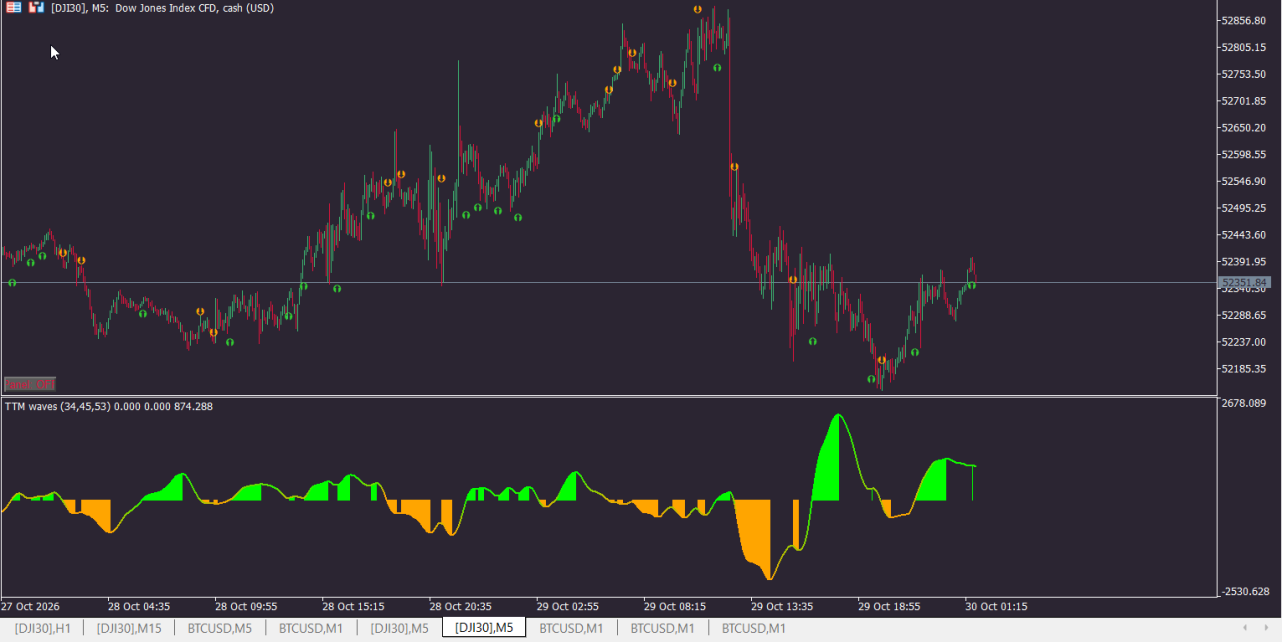The height and width of the screenshot is (642, 1282).
Task: Click the Depth of Market icon
Action: point(36,7)
